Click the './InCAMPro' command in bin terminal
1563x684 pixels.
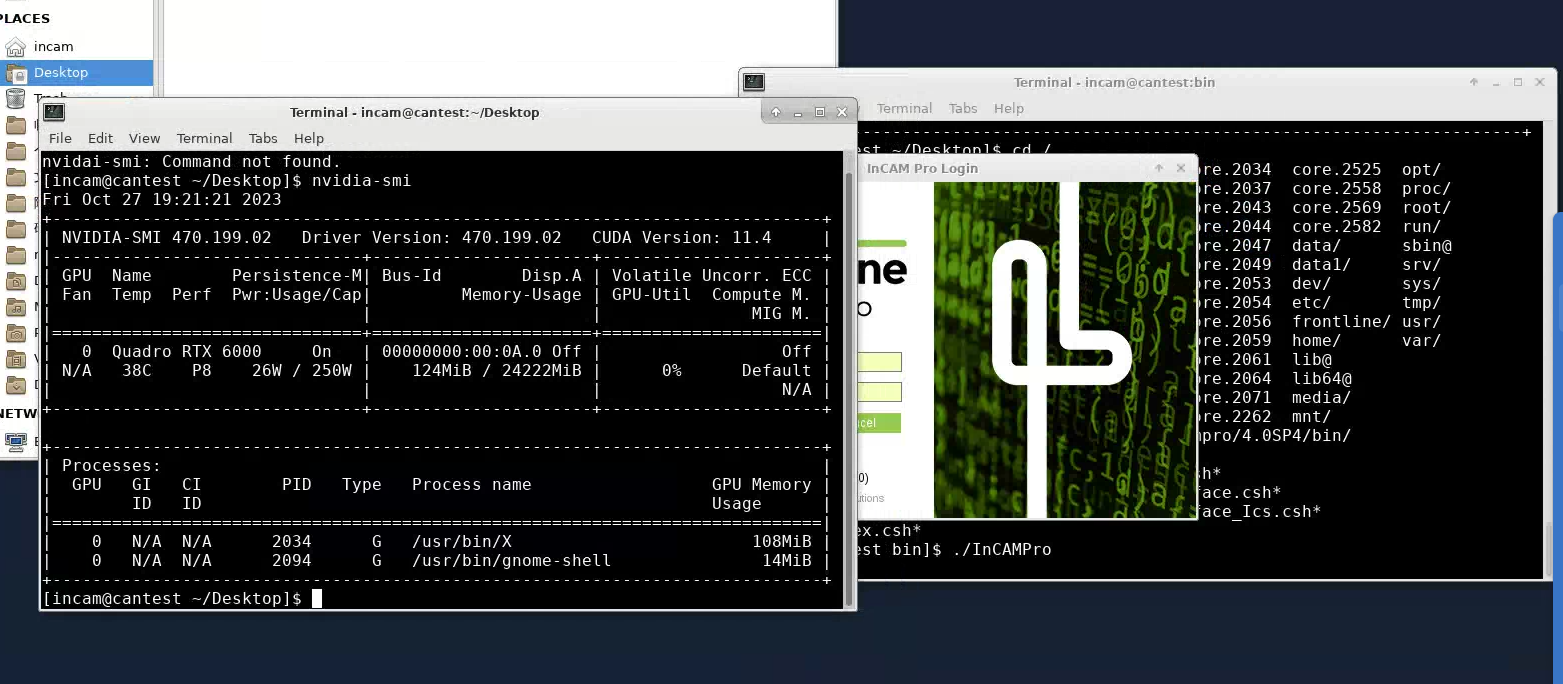click(x=1001, y=549)
